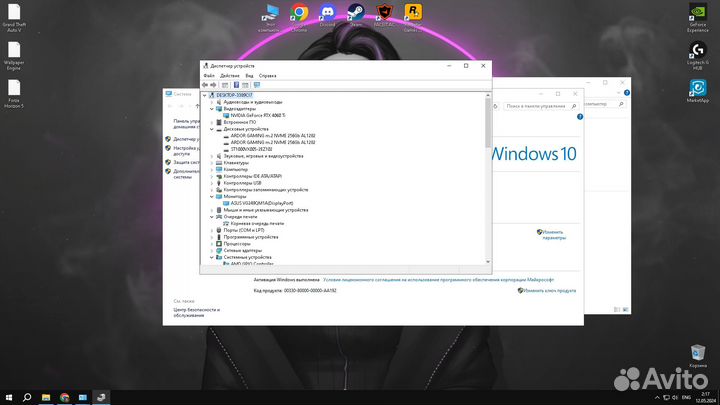Expand the Встроенное ПО node

[x=212, y=122]
